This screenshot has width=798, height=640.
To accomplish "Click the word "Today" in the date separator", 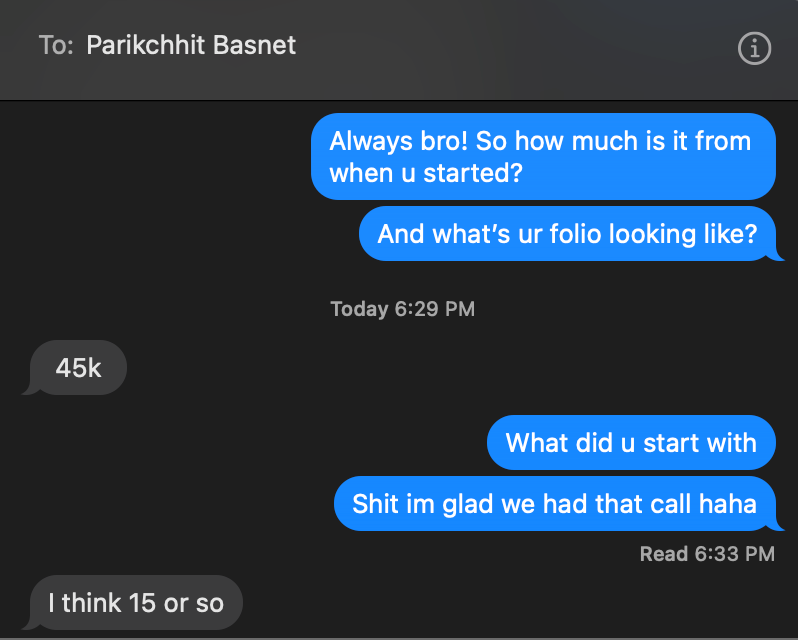I will 359,309.
